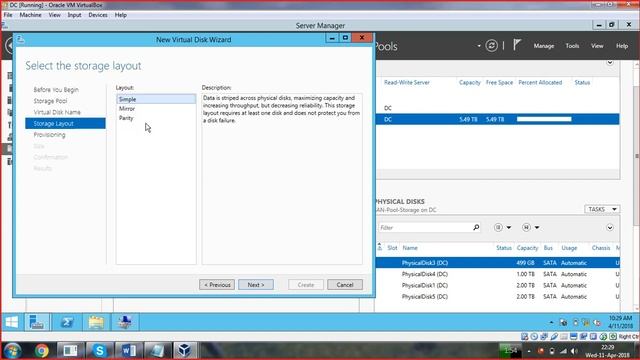
Task: Click Server Manager refresh icon
Action: pos(491,46)
